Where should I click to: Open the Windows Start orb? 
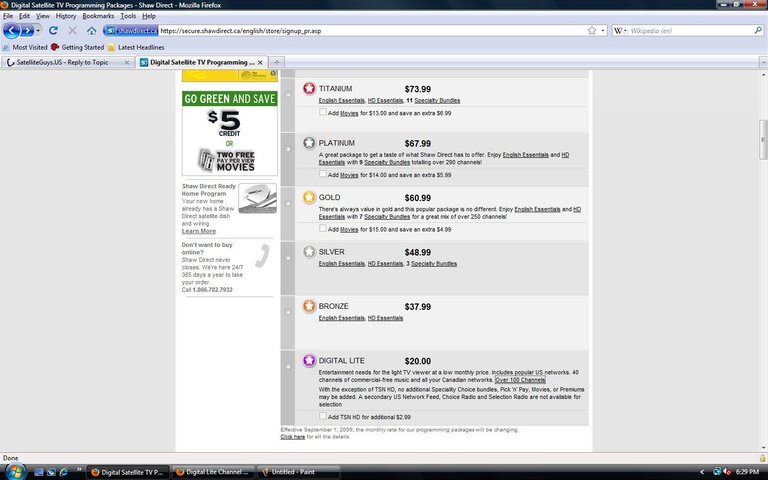(15, 472)
